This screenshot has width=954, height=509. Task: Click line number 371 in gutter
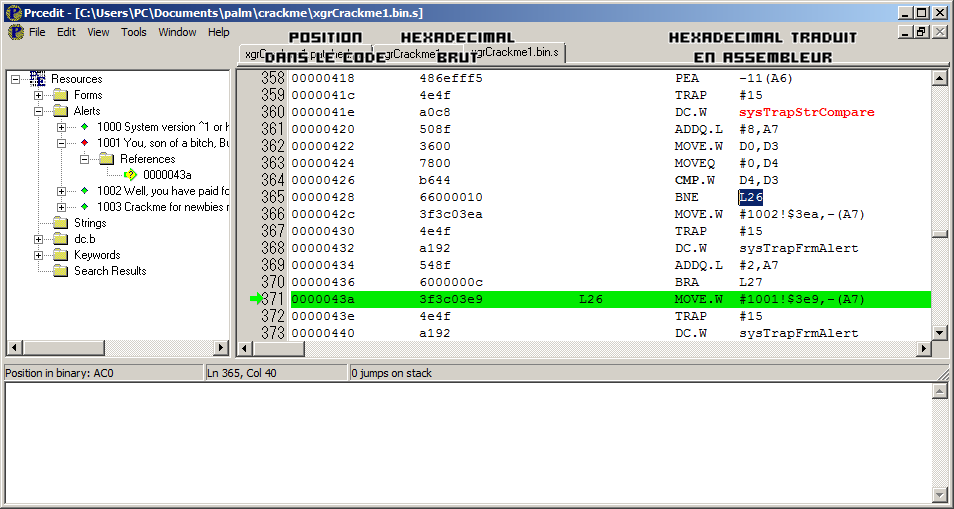coord(273,299)
